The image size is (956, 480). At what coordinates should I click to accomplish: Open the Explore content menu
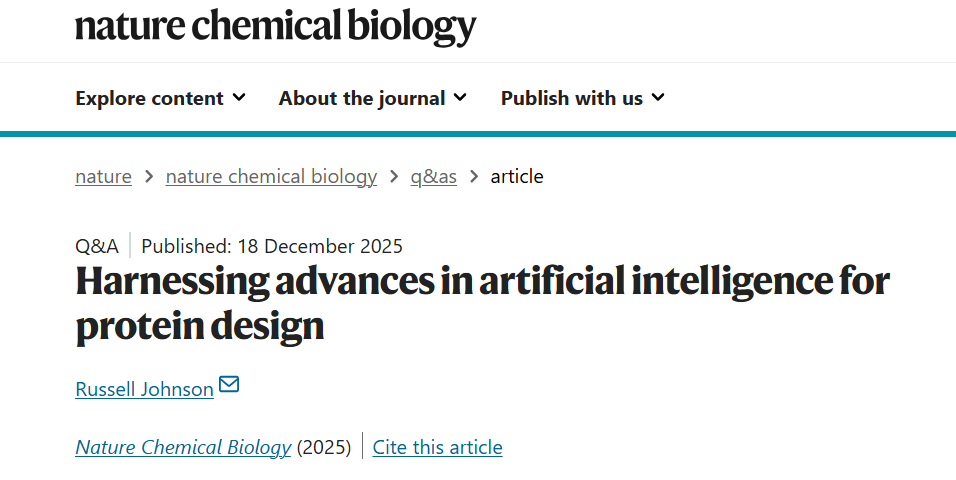[x=149, y=98]
